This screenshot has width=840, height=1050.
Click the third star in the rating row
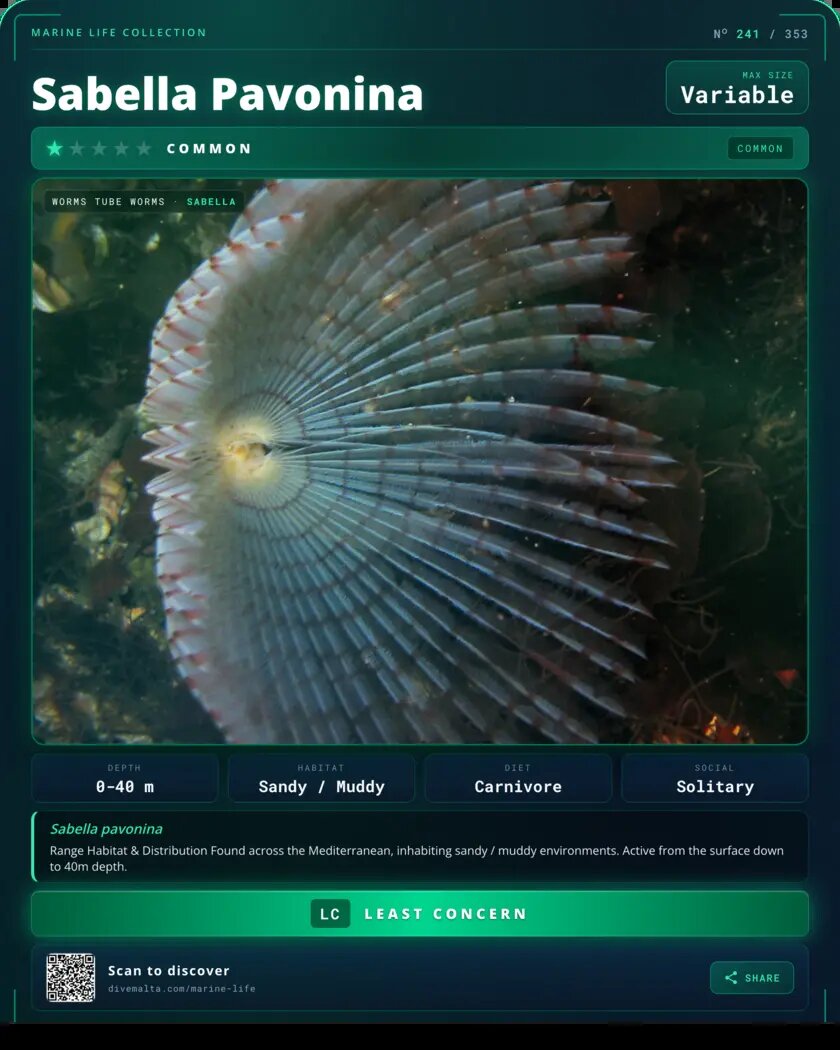tap(100, 148)
